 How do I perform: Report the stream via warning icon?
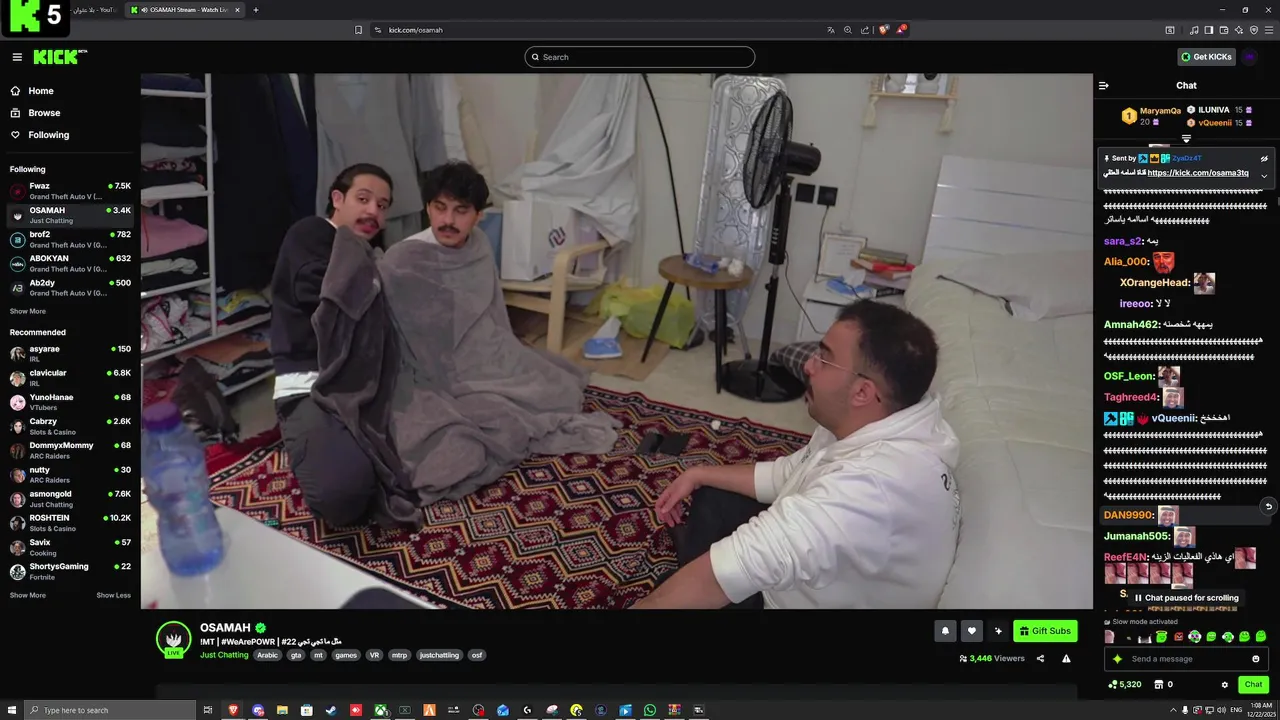pos(1066,659)
